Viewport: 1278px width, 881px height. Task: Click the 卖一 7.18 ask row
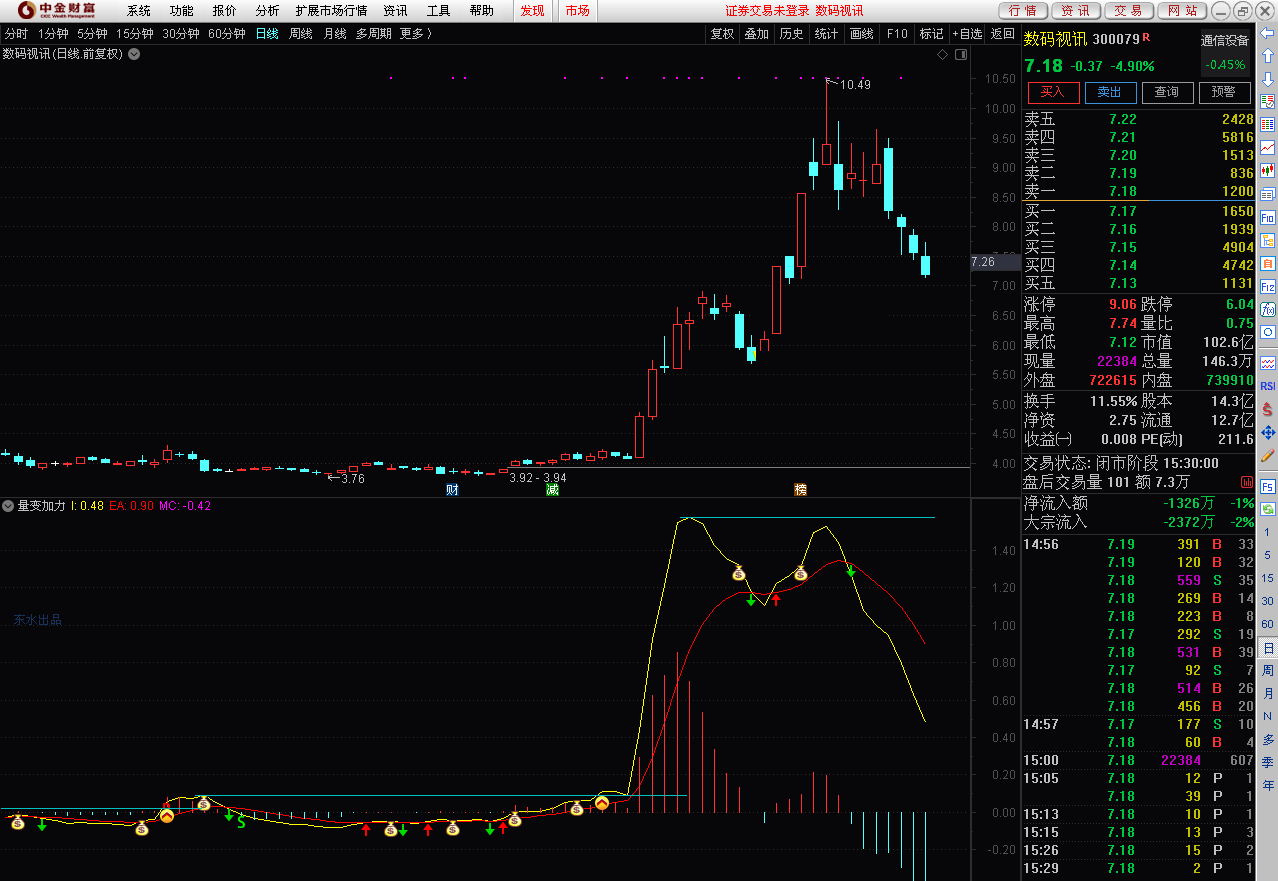click(x=1138, y=191)
